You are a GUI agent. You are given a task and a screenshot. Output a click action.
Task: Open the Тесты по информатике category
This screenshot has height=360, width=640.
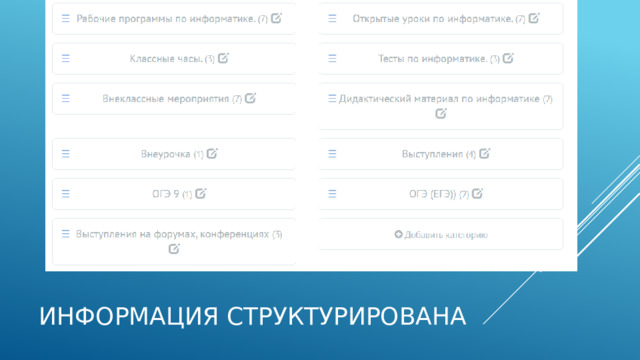(439, 59)
